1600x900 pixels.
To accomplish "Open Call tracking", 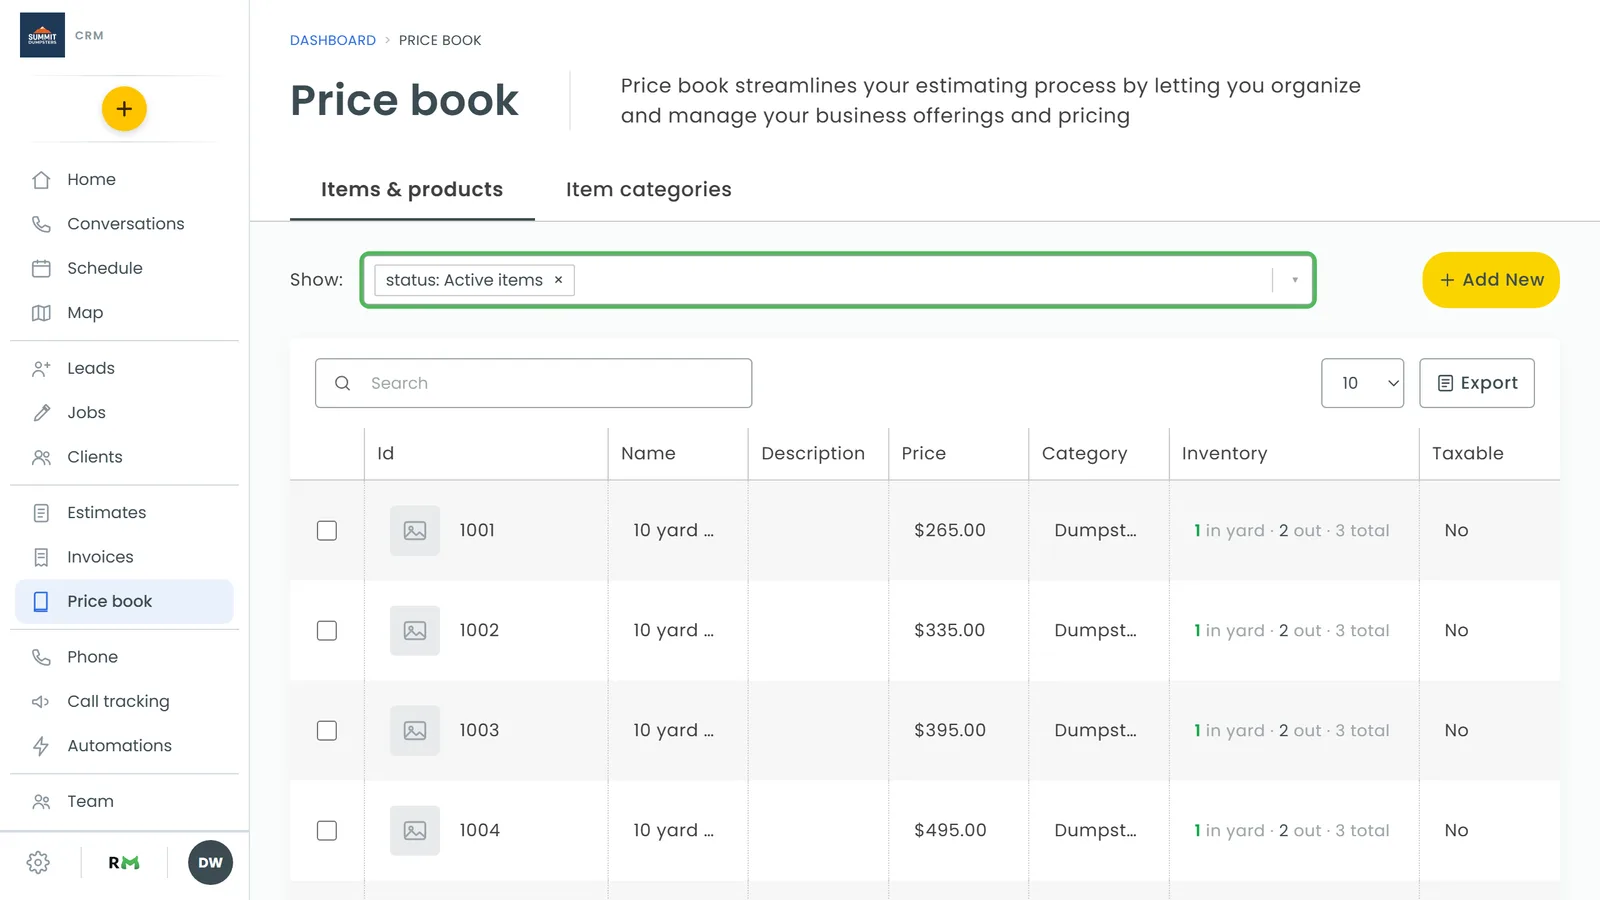I will (x=124, y=701).
